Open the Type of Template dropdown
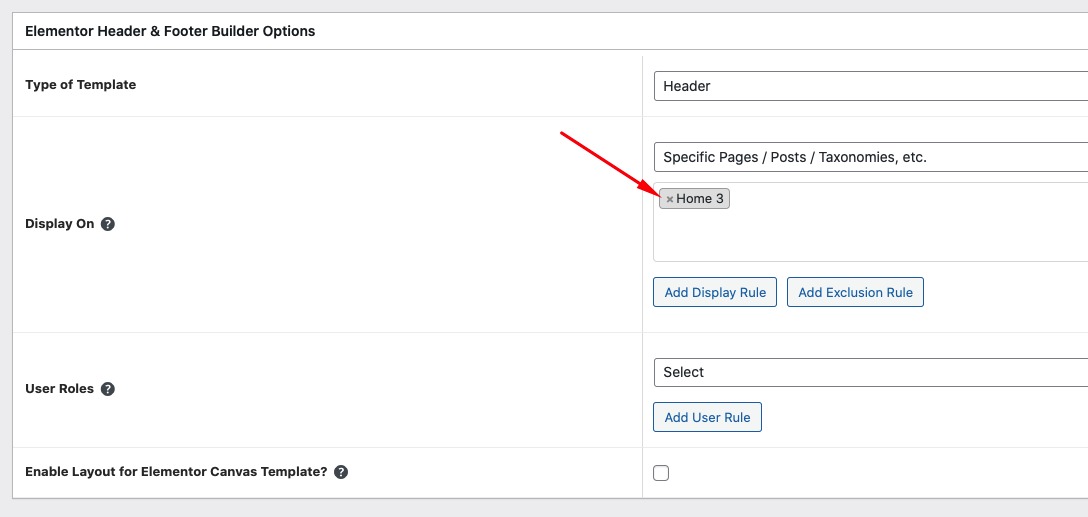The width and height of the screenshot is (1088, 517). [x=870, y=86]
